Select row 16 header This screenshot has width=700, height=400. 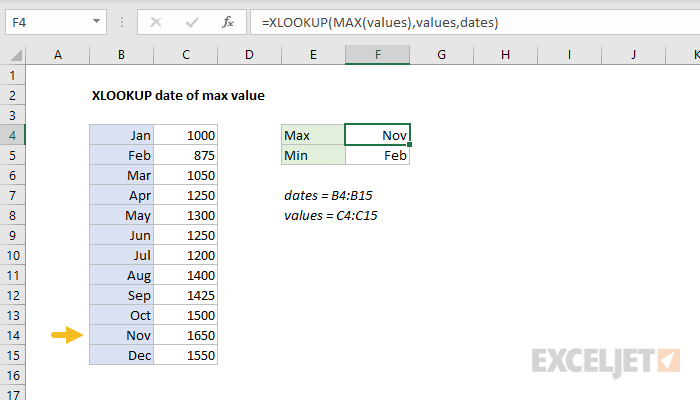[12, 375]
